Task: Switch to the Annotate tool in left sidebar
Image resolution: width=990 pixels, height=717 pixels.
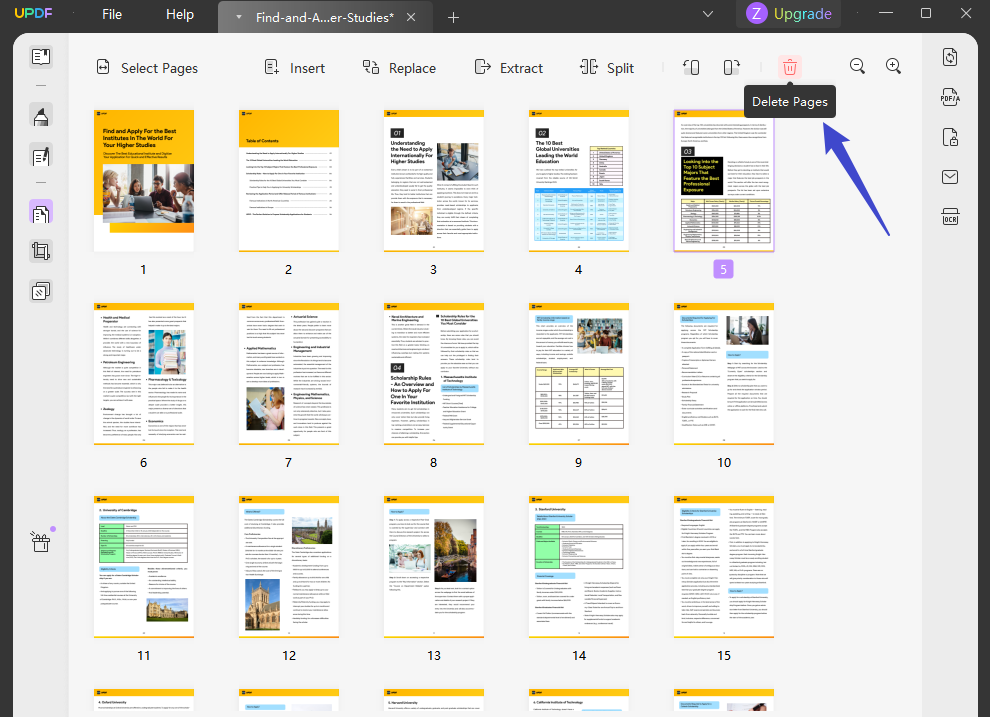Action: click(x=40, y=115)
